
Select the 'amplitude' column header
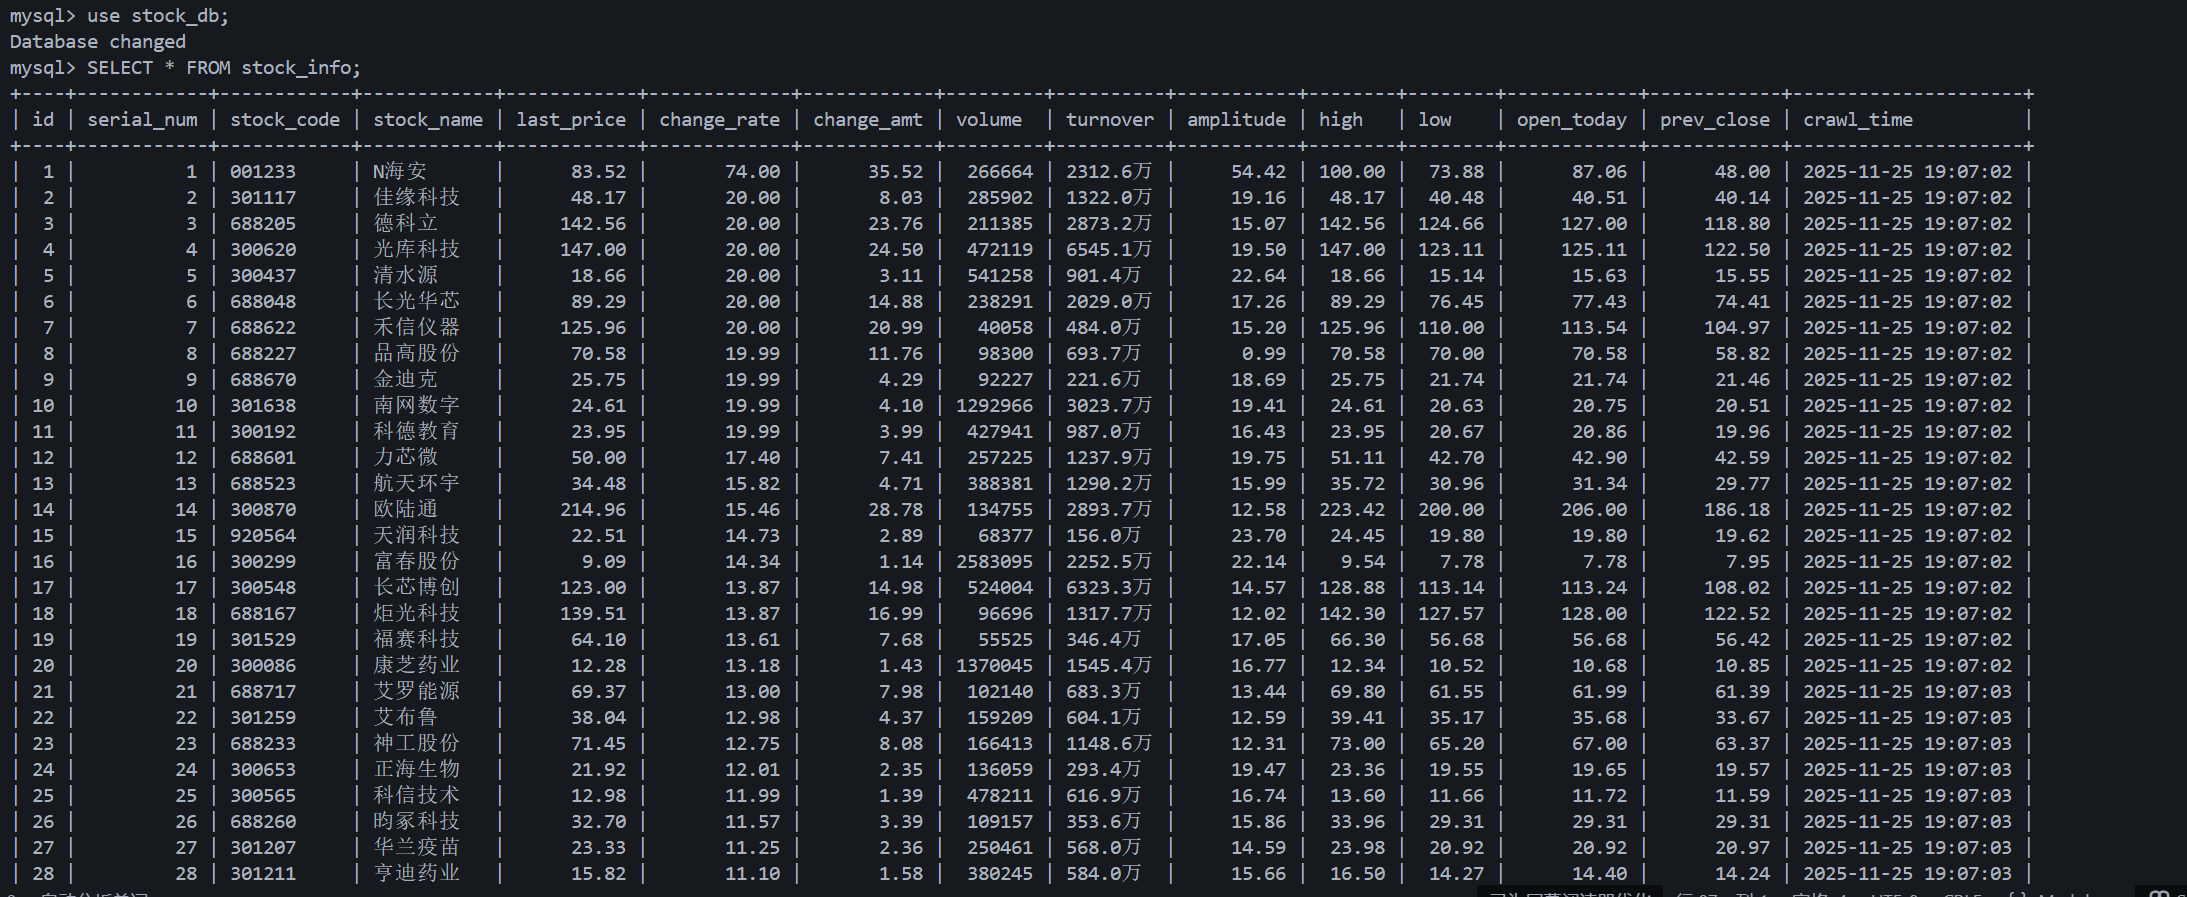1236,120
